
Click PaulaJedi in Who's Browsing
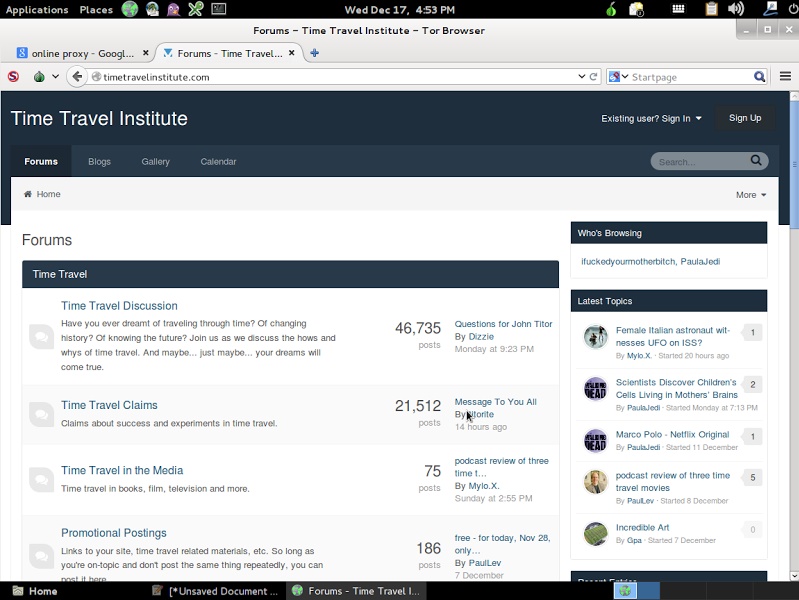[x=700, y=262]
